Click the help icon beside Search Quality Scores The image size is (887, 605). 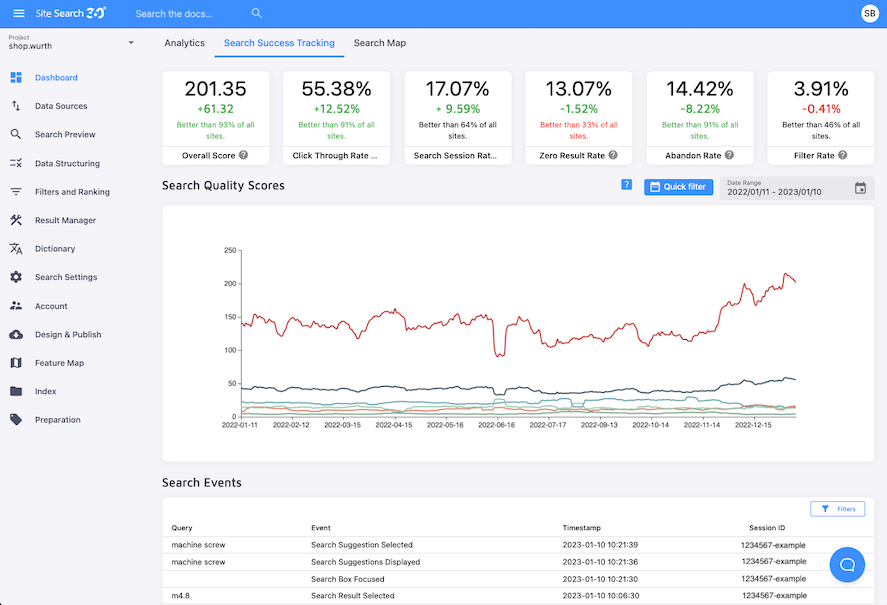coord(626,186)
